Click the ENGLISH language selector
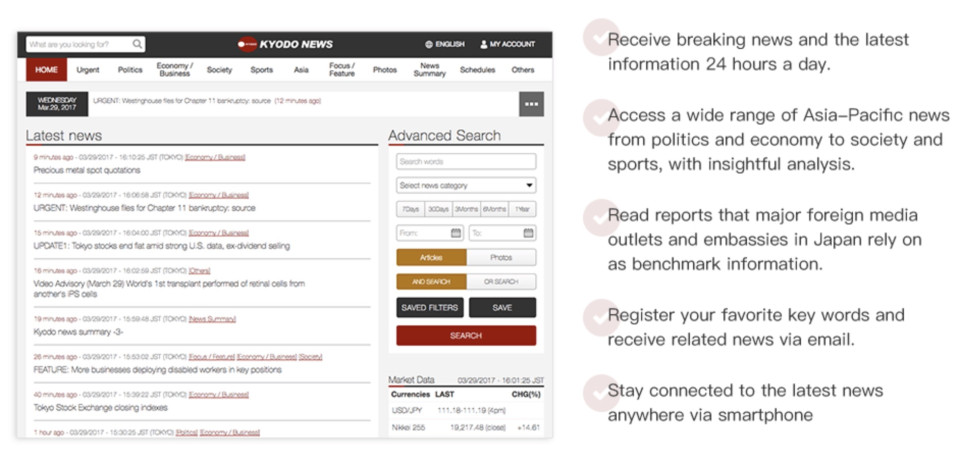Screen dimensions: 960x461 450,44
